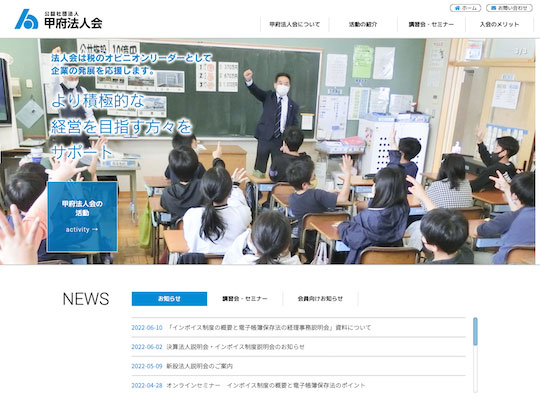Click the news list scrollbar thumb
Screen dimensions: 540x400
tap(475, 331)
